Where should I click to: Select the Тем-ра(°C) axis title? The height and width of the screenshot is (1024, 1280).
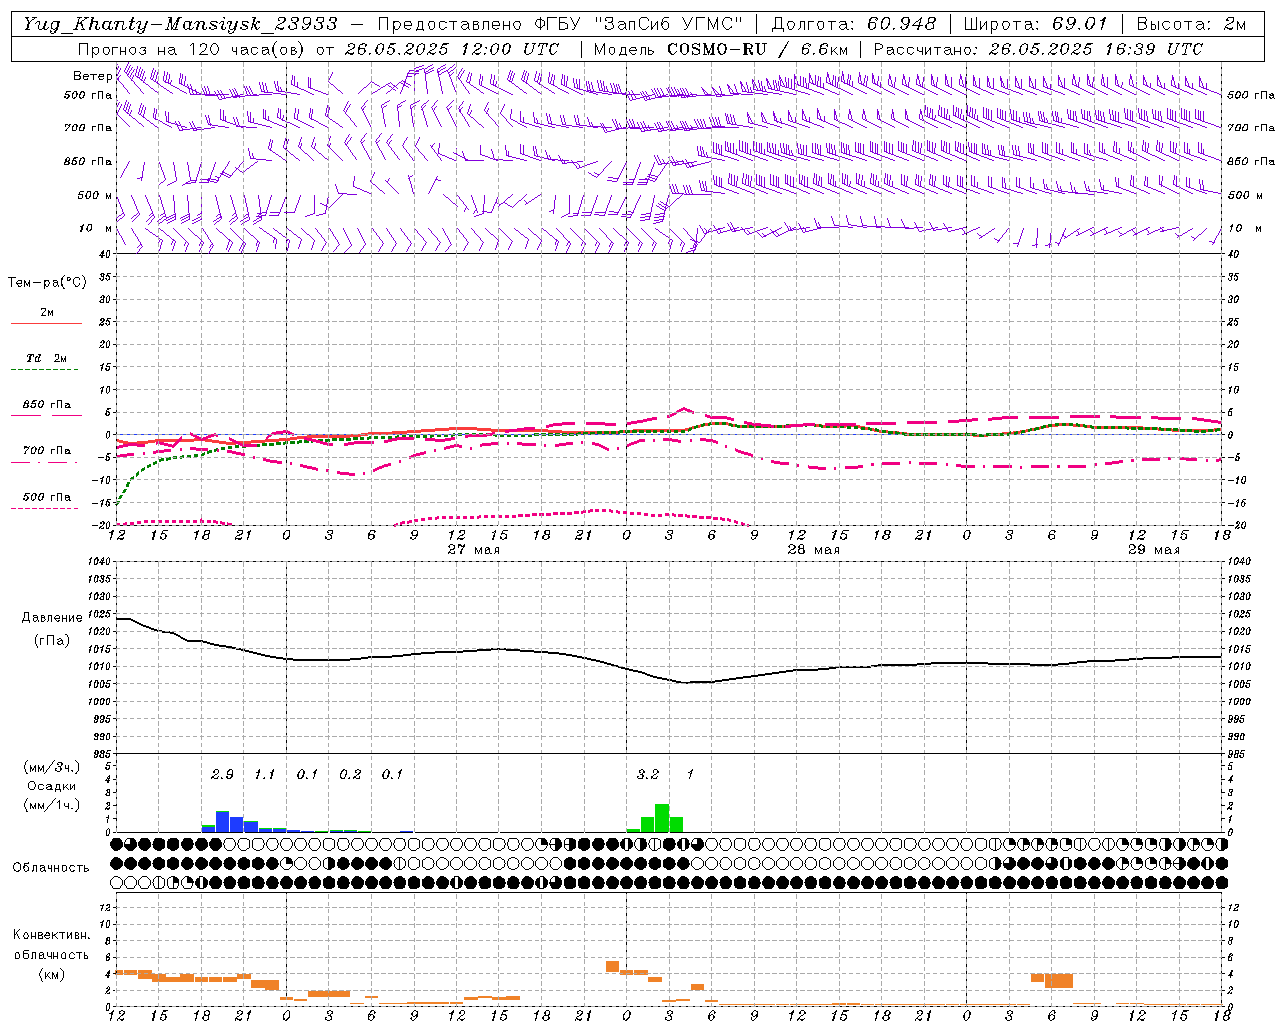(x=47, y=283)
